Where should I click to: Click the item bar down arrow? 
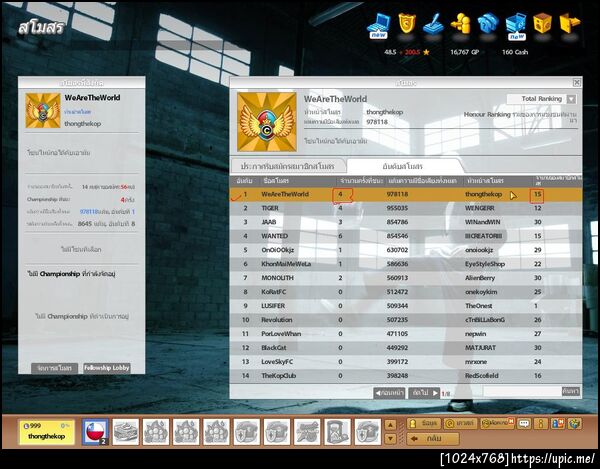tap(390, 438)
